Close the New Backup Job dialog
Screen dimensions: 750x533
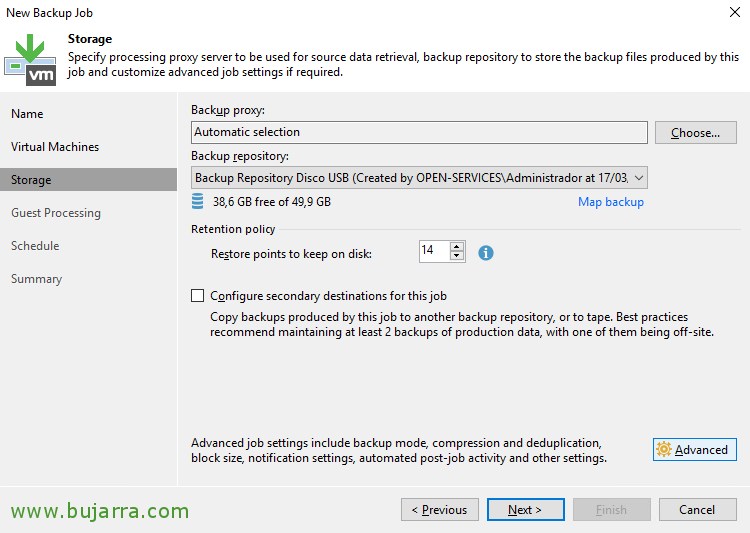[x=735, y=12]
